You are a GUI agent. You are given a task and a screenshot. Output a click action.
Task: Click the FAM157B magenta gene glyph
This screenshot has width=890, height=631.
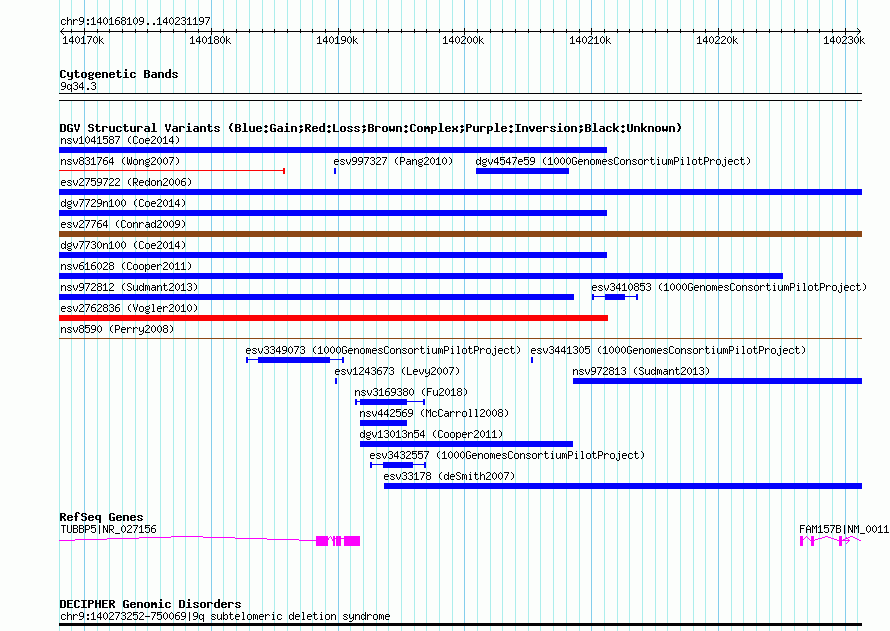pos(830,541)
